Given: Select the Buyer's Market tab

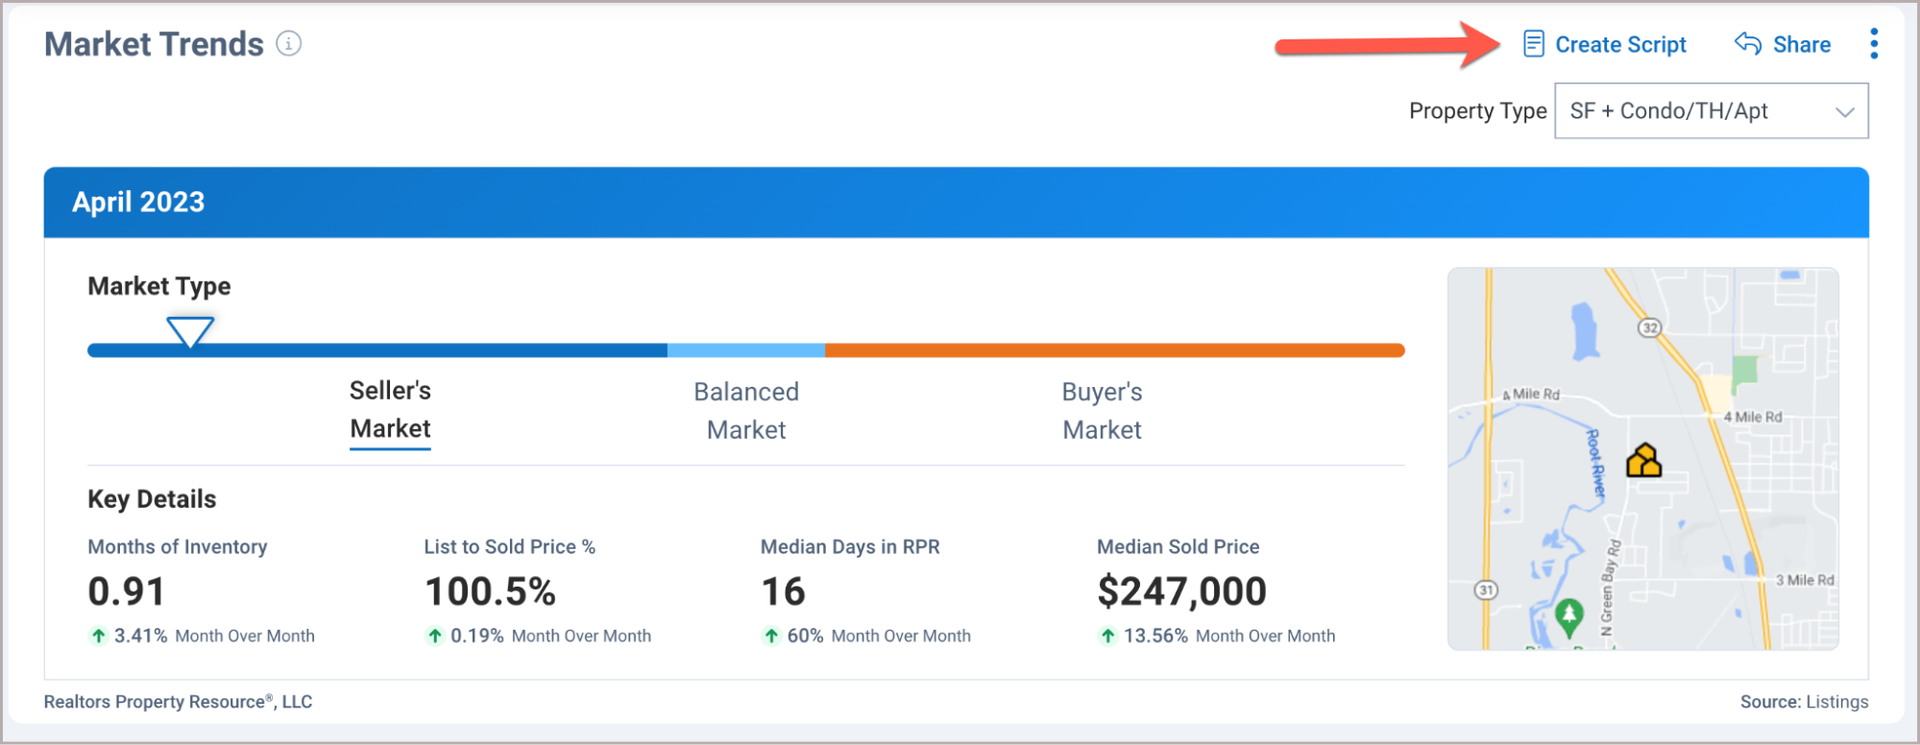Looking at the screenshot, I should click(1101, 411).
